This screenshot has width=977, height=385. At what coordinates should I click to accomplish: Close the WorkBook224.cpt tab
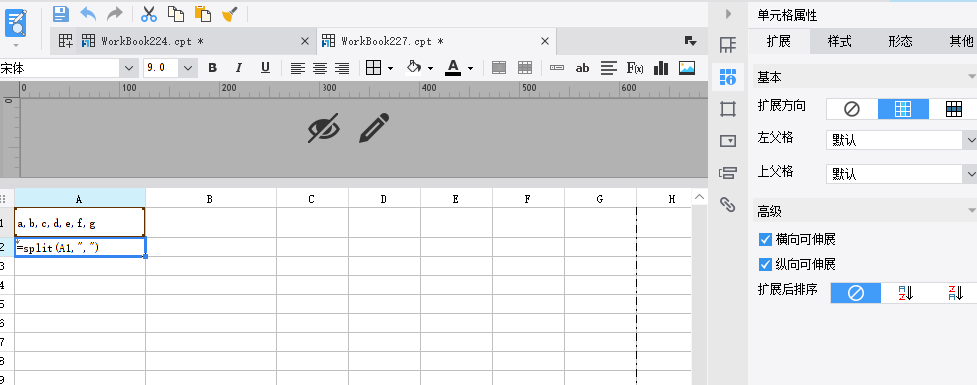tap(305, 41)
